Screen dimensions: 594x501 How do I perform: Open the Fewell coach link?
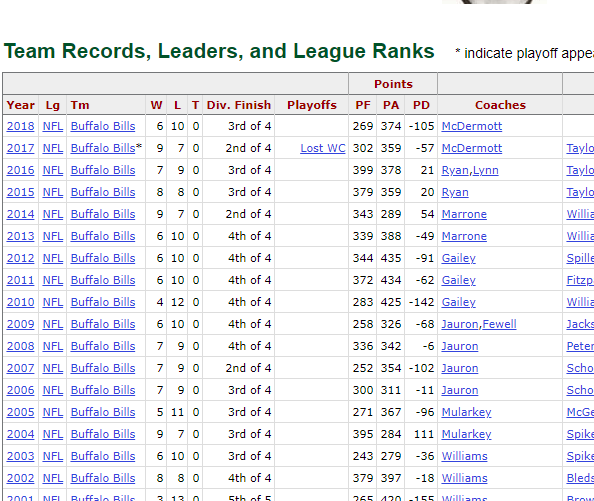pos(499,324)
